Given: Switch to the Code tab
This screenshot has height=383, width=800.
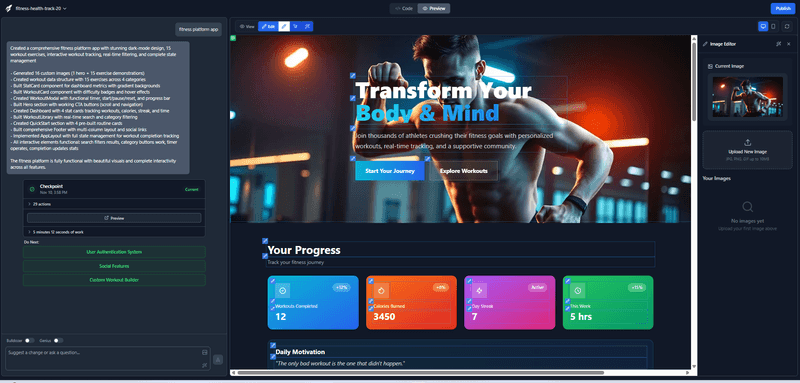Looking at the screenshot, I should coord(404,9).
